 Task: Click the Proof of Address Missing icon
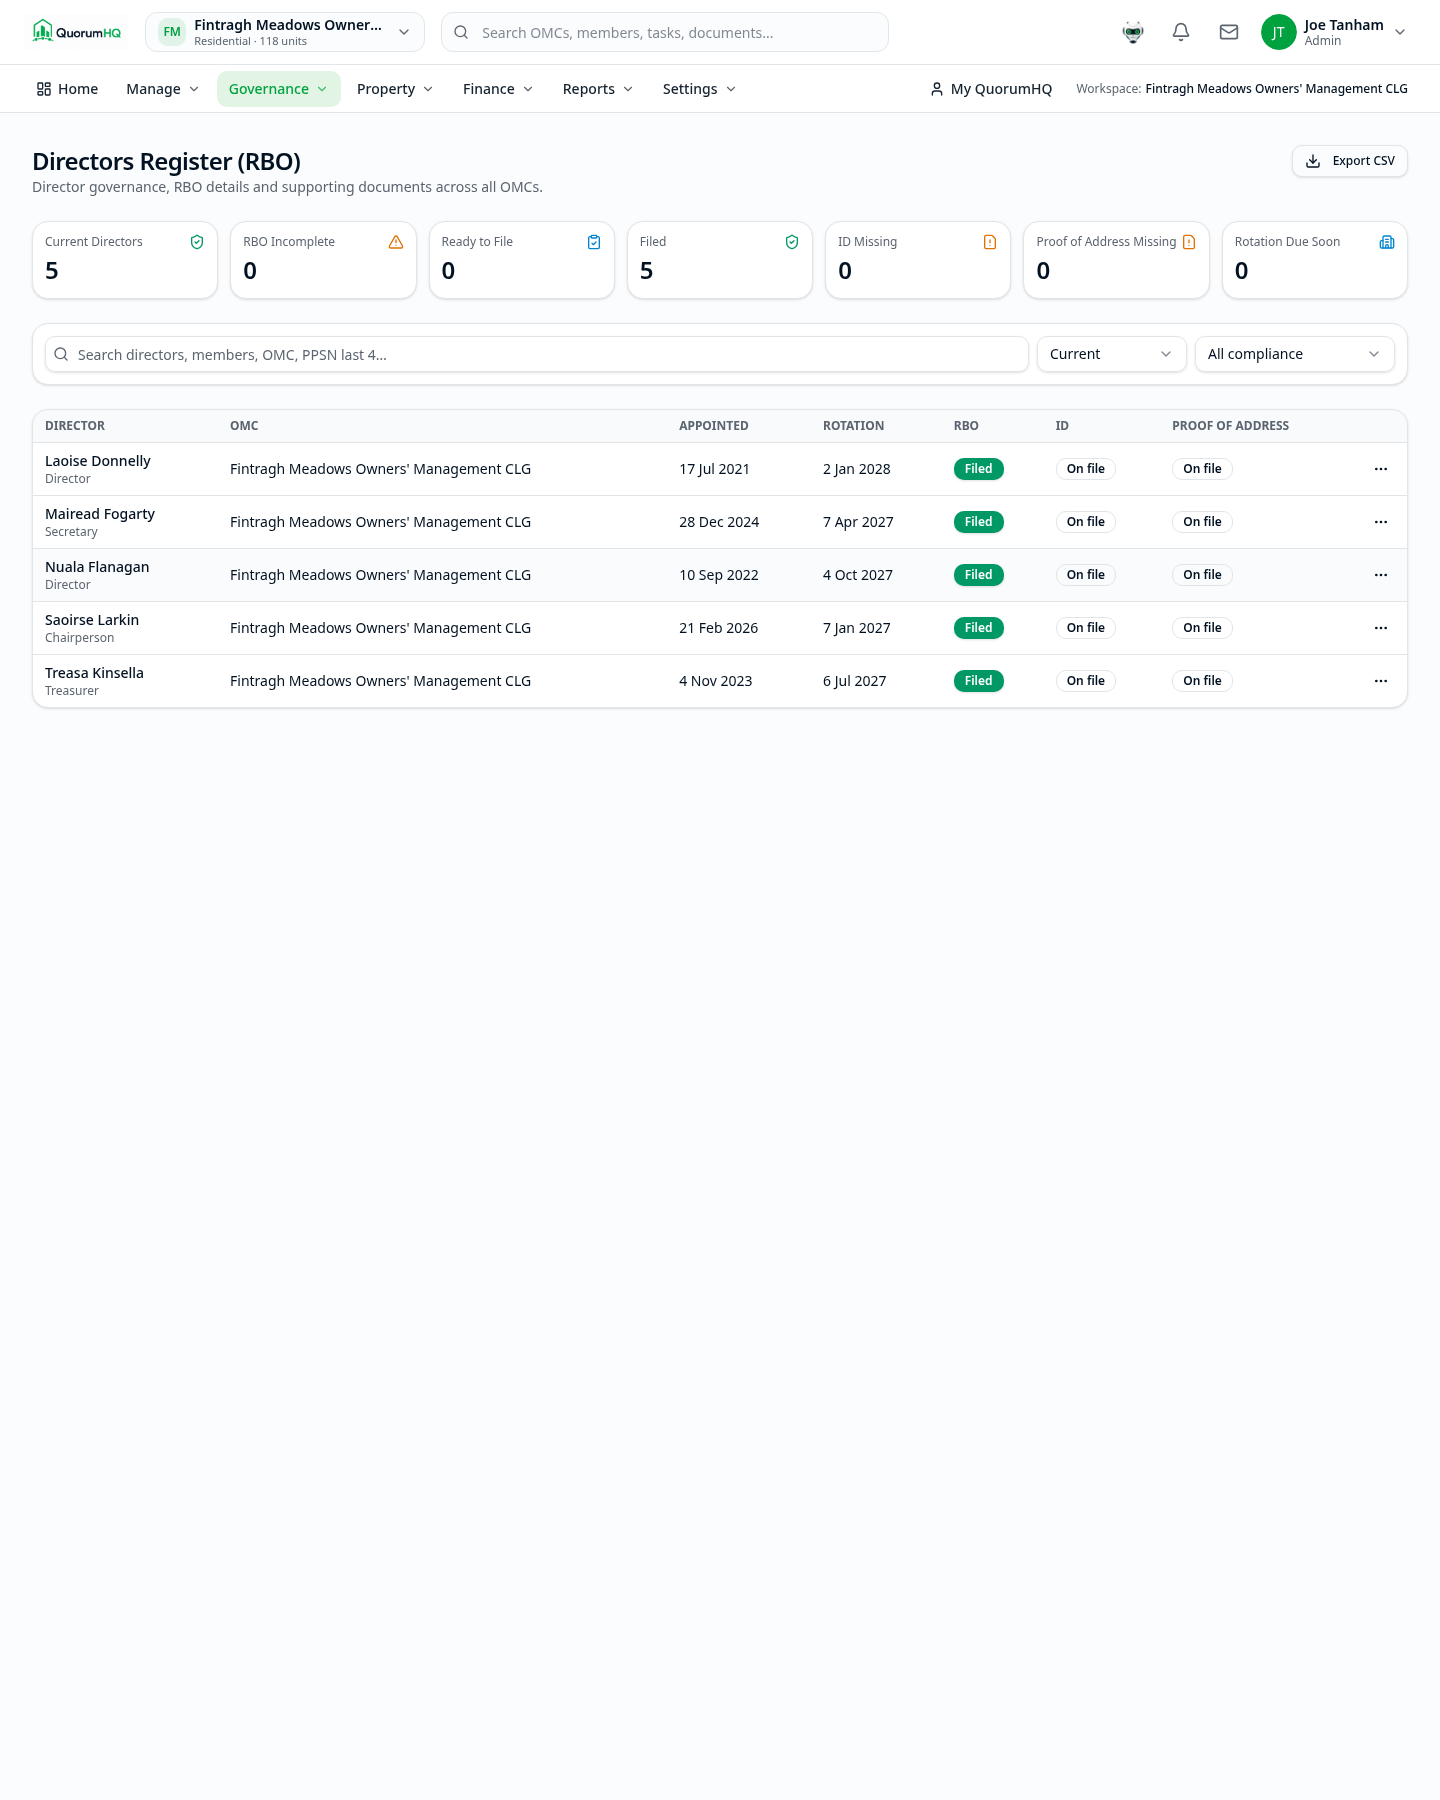pos(1189,242)
